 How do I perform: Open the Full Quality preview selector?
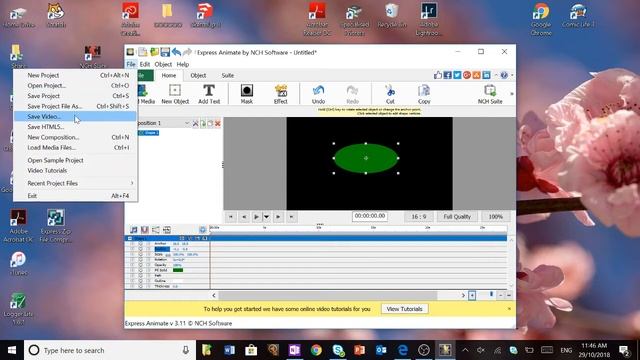click(x=457, y=217)
